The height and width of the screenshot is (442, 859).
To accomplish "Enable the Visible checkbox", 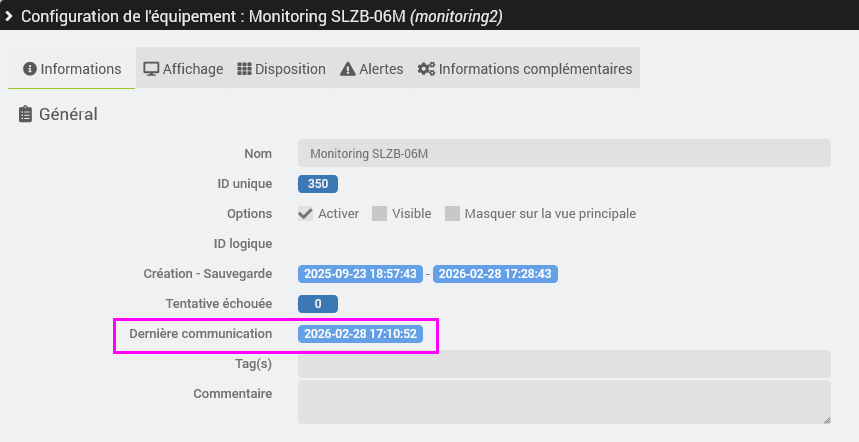I will pos(380,213).
